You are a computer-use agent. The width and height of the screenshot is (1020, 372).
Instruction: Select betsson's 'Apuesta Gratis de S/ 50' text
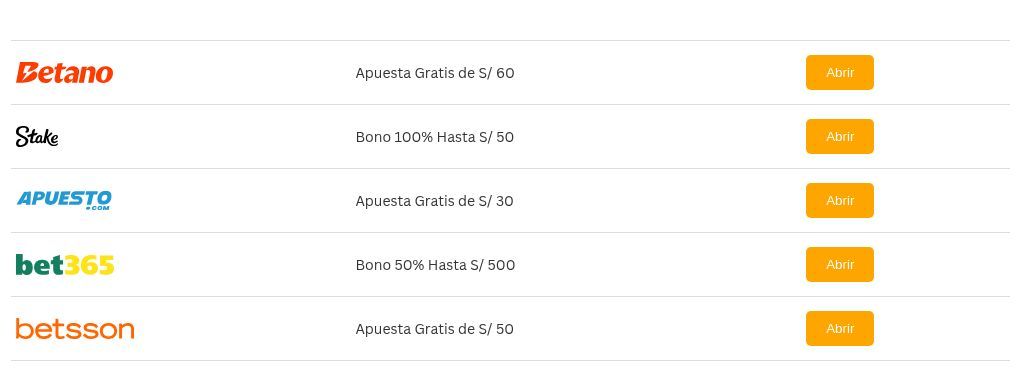pos(434,329)
